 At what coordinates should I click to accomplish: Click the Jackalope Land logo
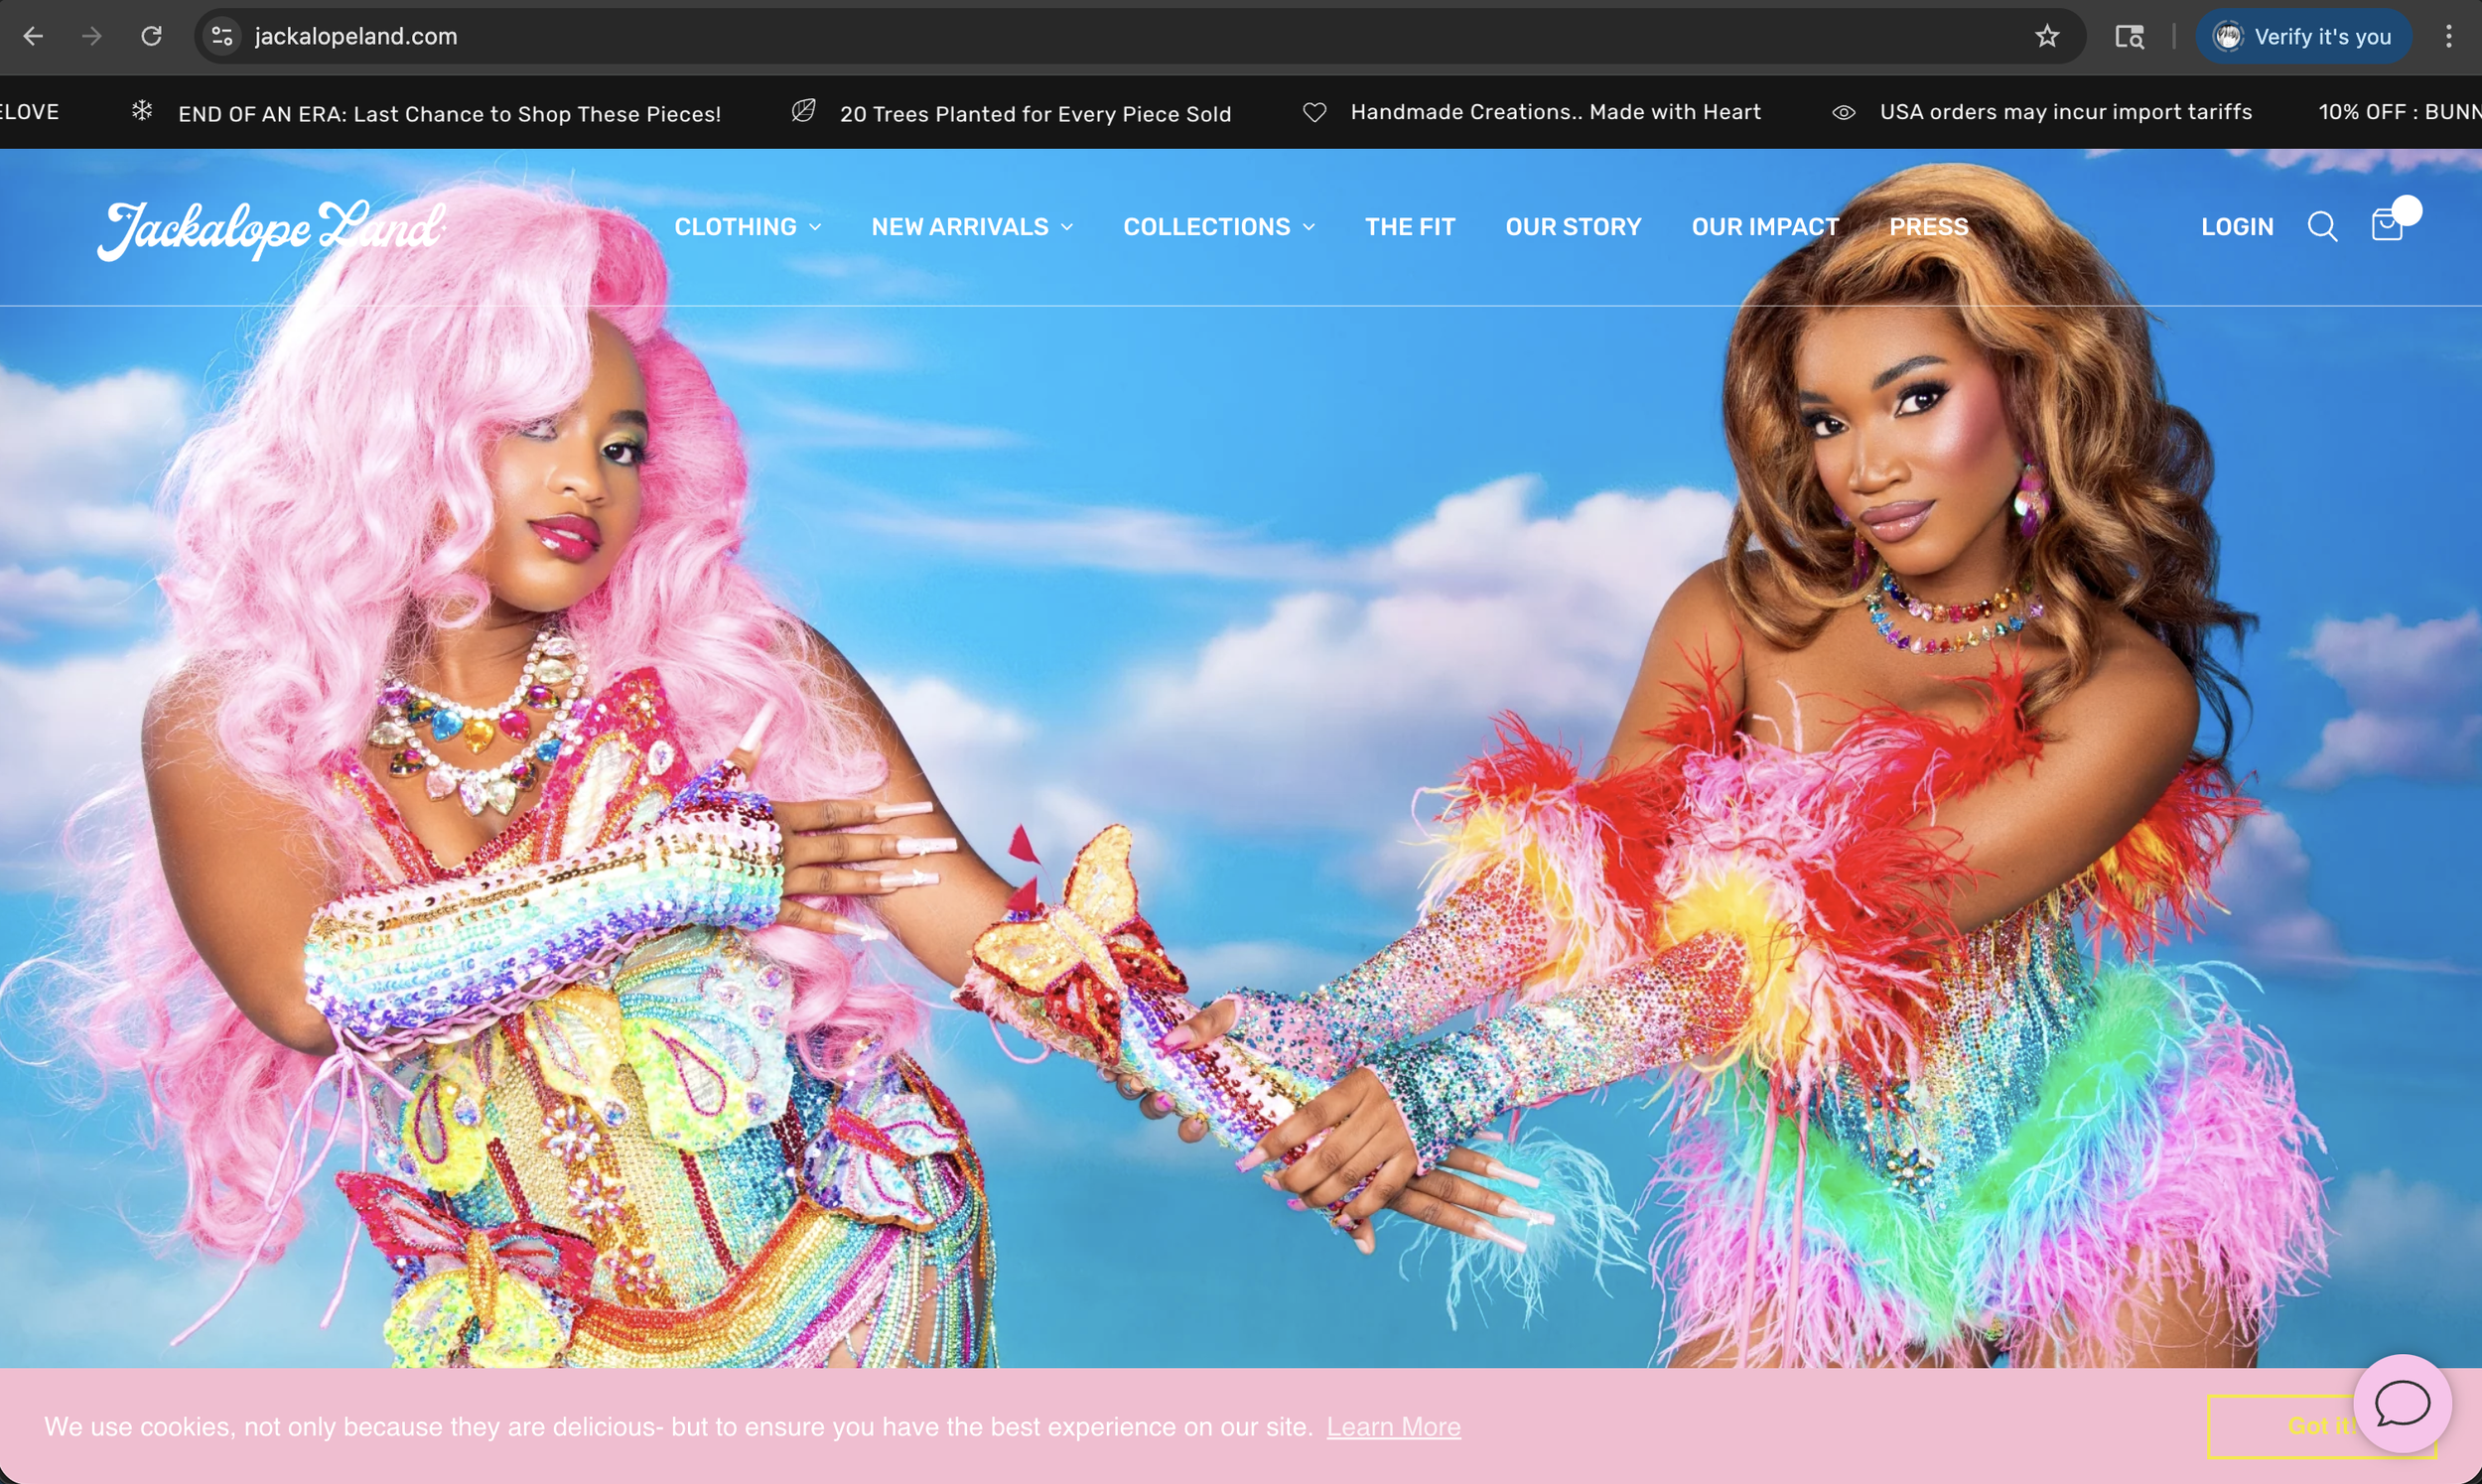point(271,229)
